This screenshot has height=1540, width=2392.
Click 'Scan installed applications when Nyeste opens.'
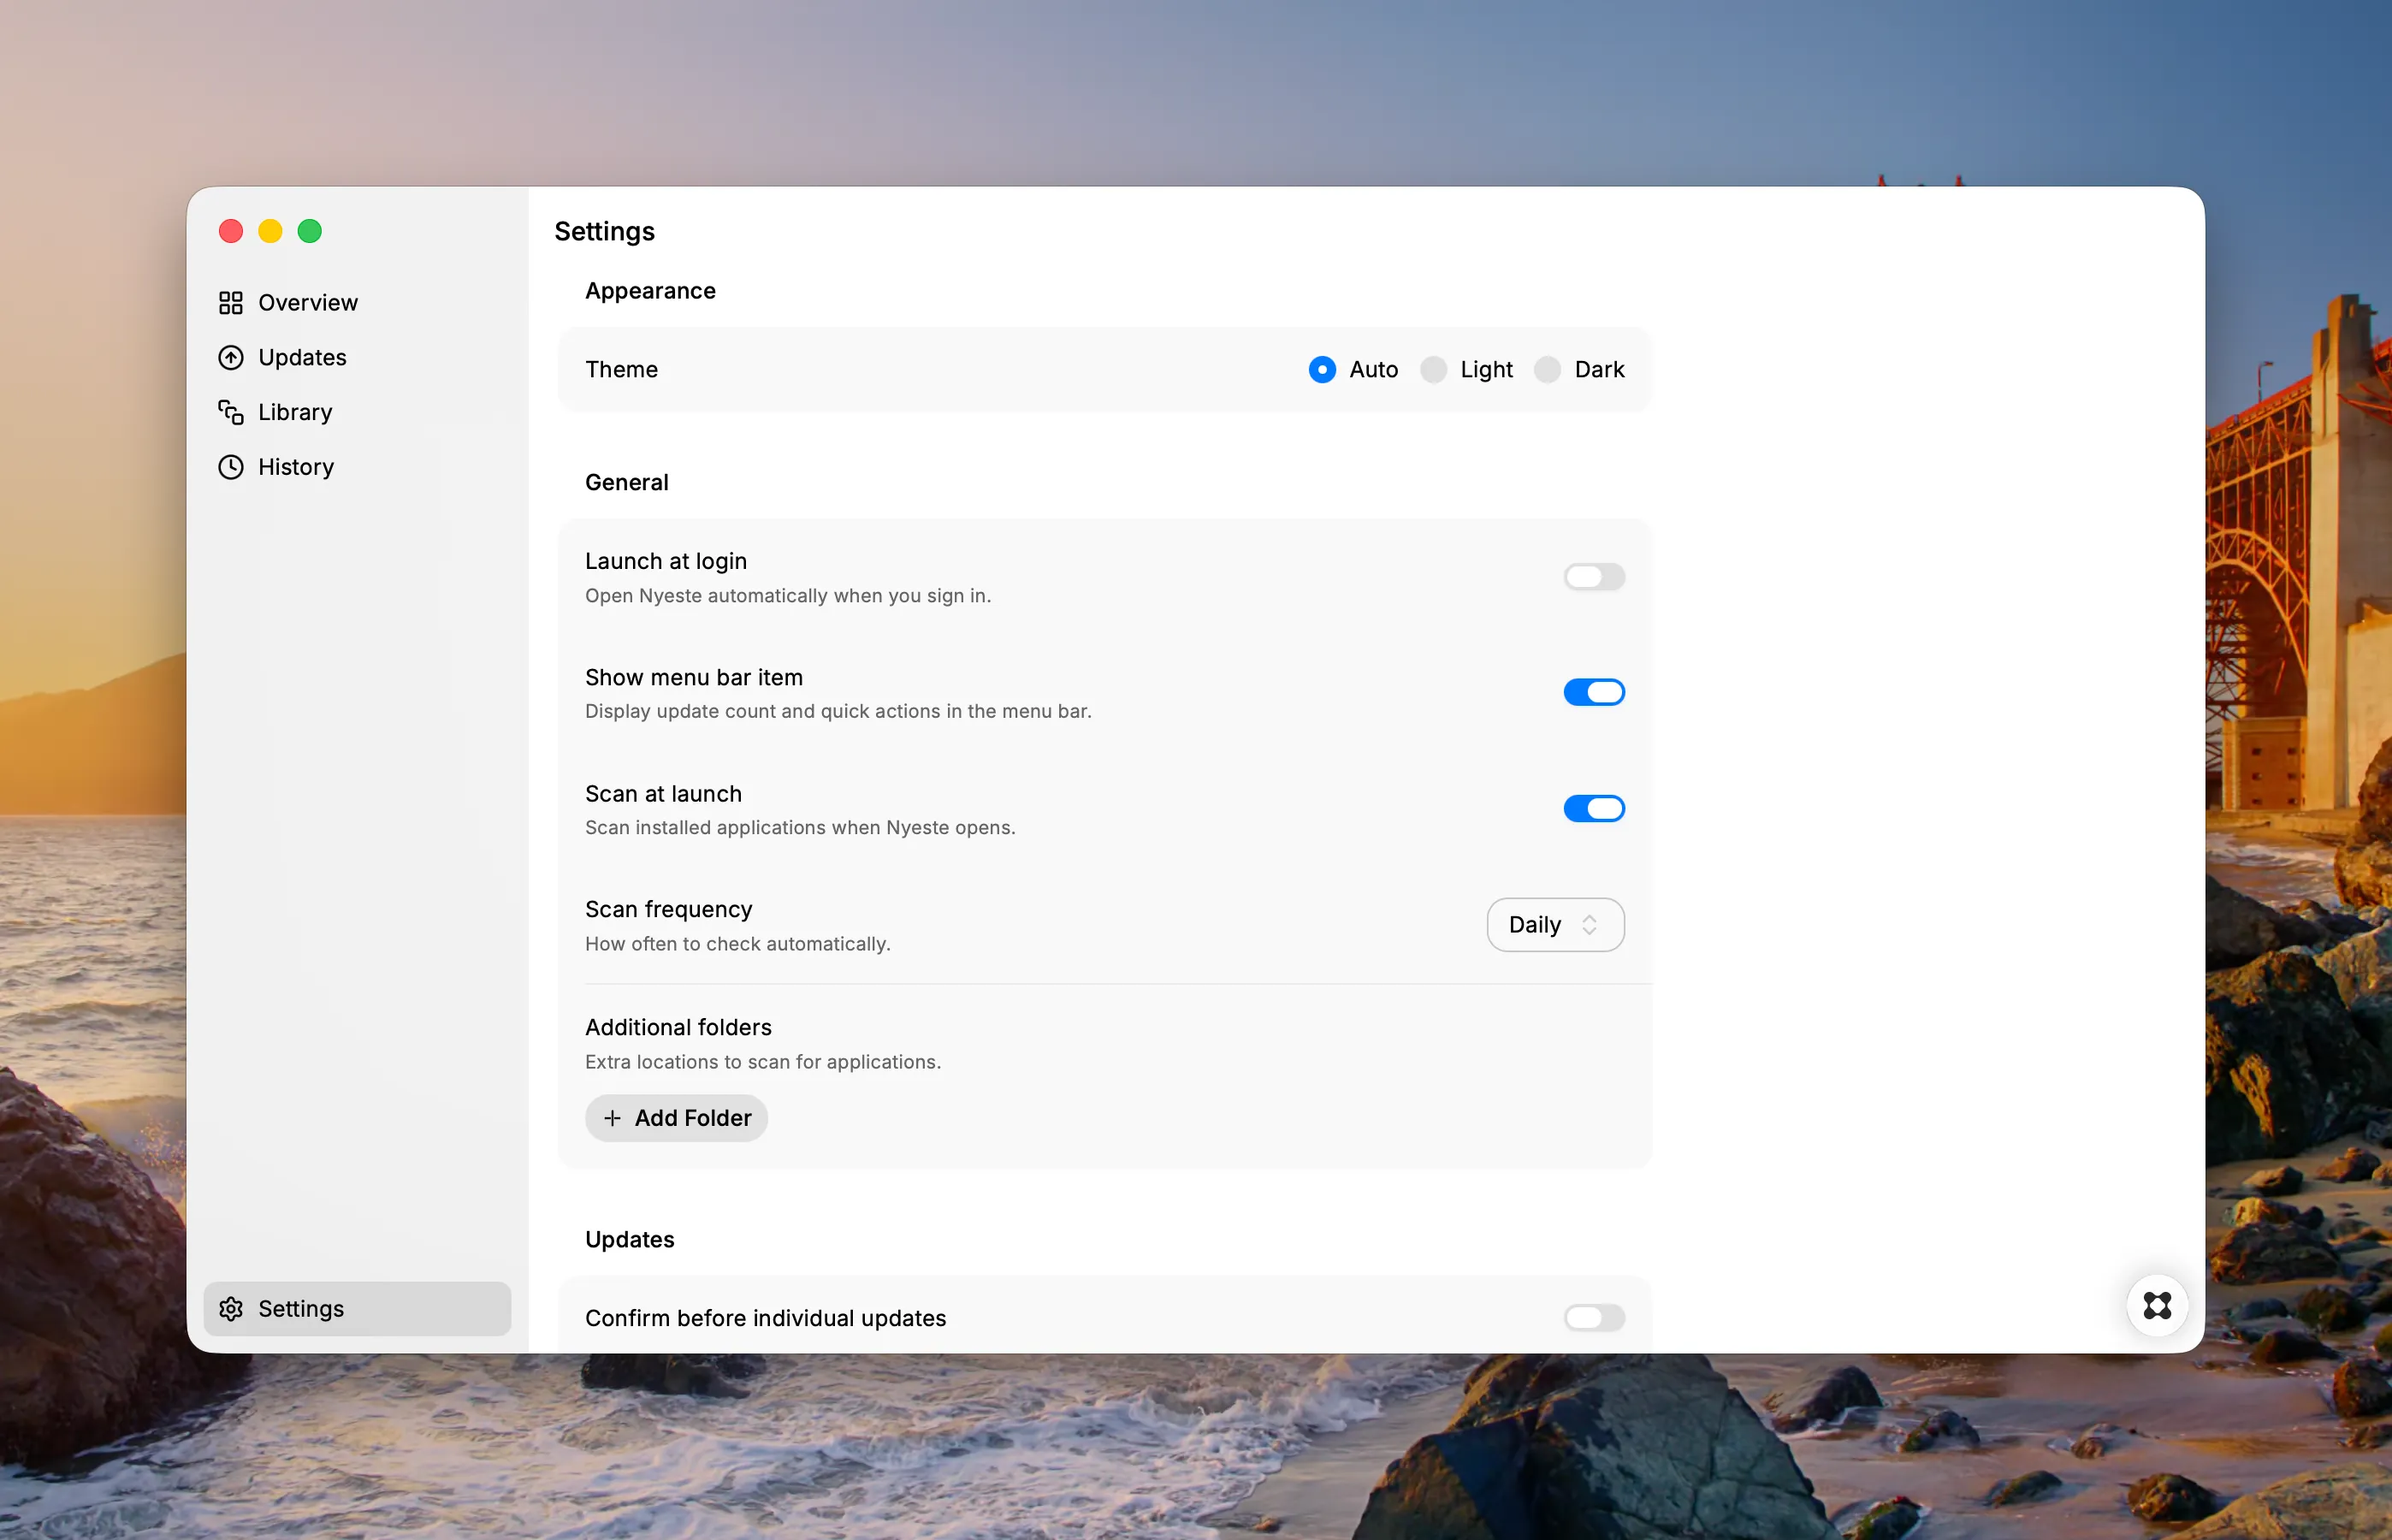(x=800, y=828)
